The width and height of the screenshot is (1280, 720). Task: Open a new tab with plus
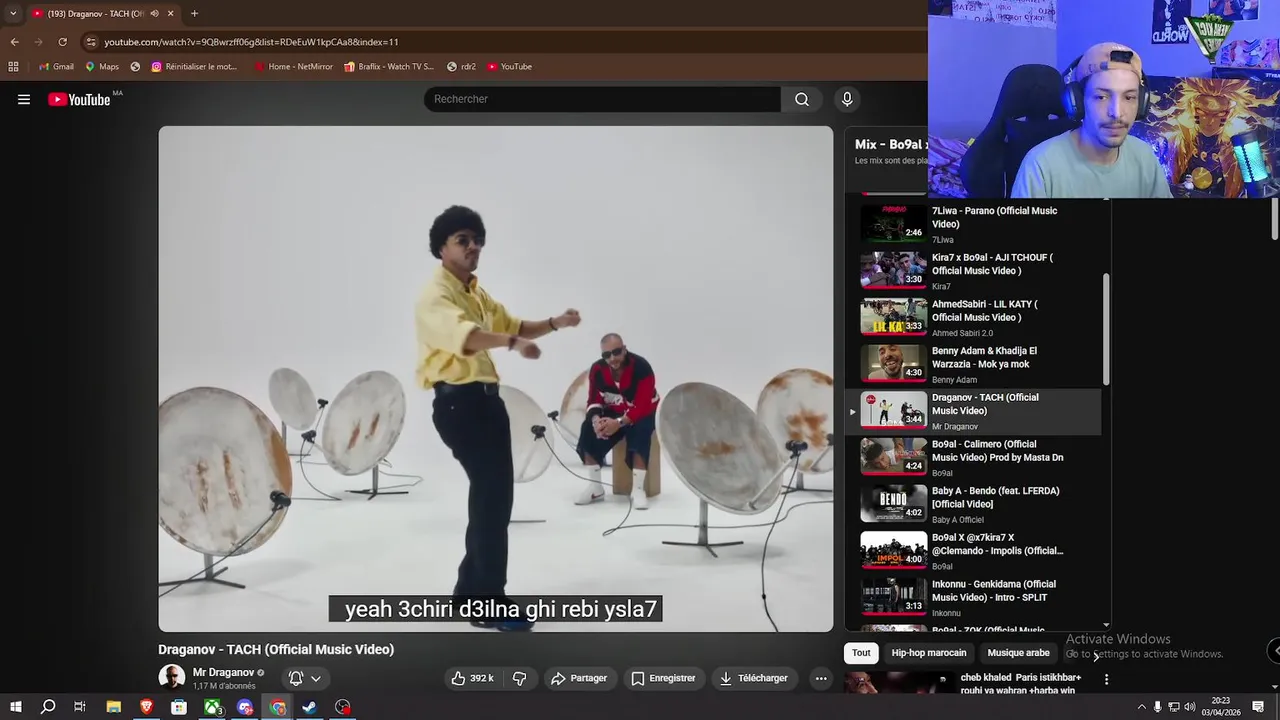(x=194, y=13)
